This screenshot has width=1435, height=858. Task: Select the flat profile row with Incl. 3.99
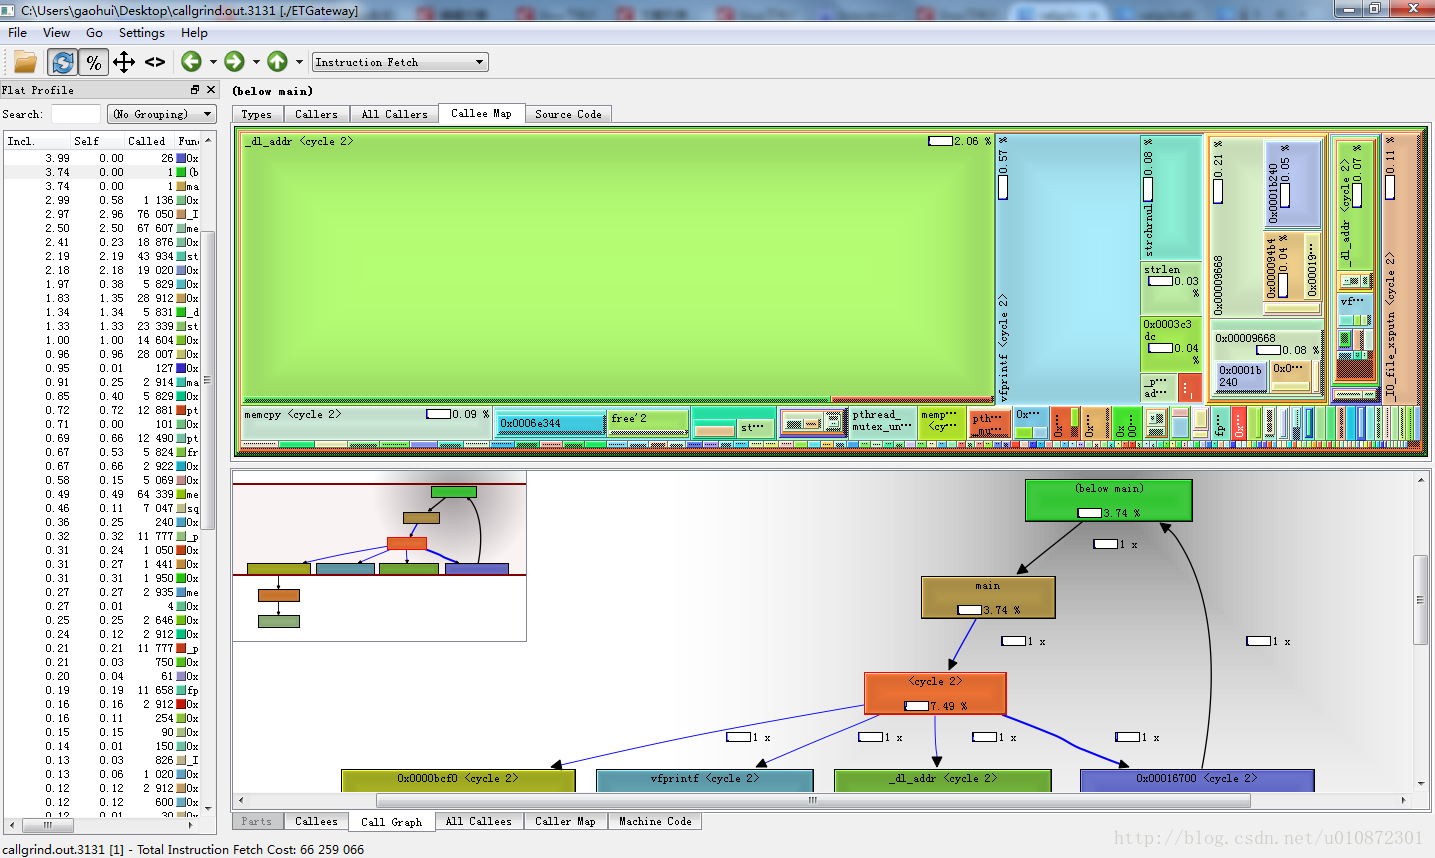103,158
